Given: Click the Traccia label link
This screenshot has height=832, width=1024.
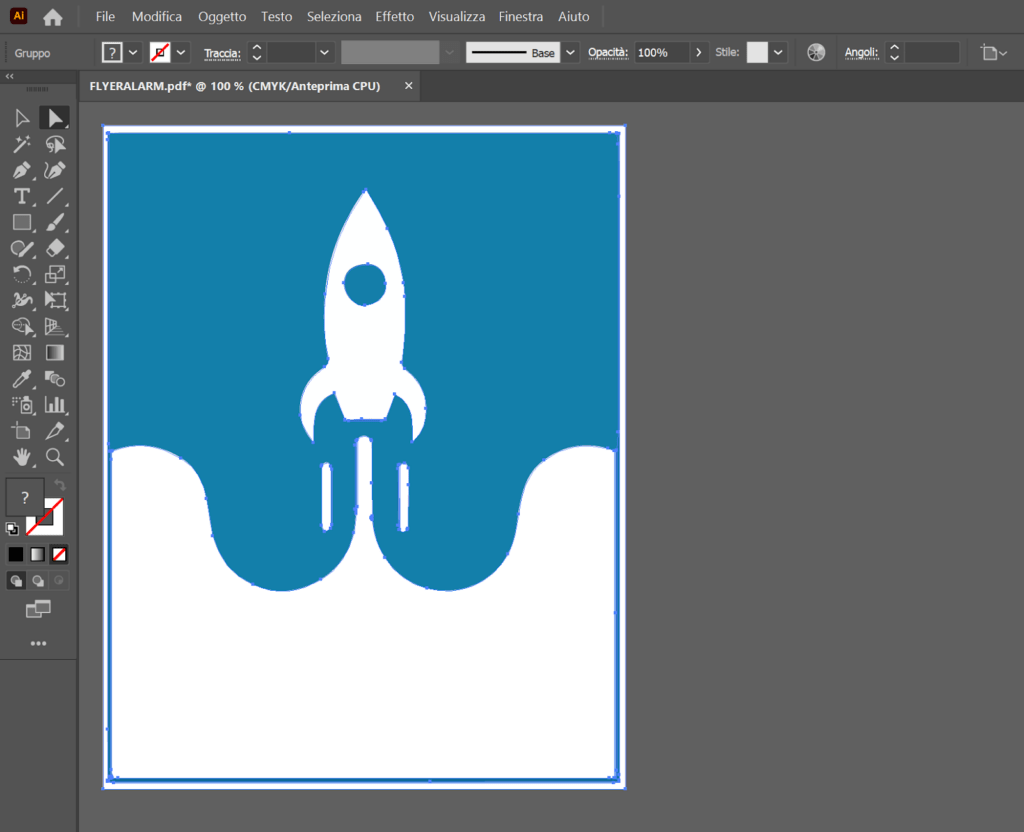Looking at the screenshot, I should 222,53.
